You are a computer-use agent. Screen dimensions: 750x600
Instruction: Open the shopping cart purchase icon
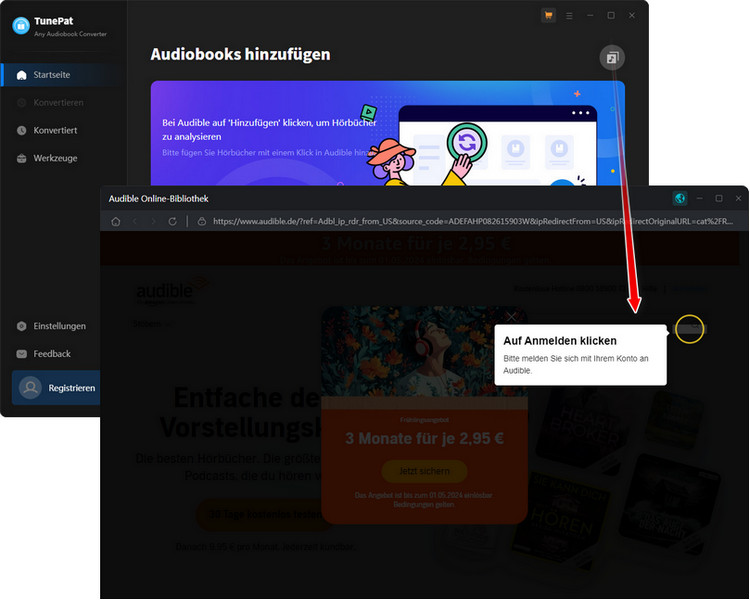[x=548, y=16]
